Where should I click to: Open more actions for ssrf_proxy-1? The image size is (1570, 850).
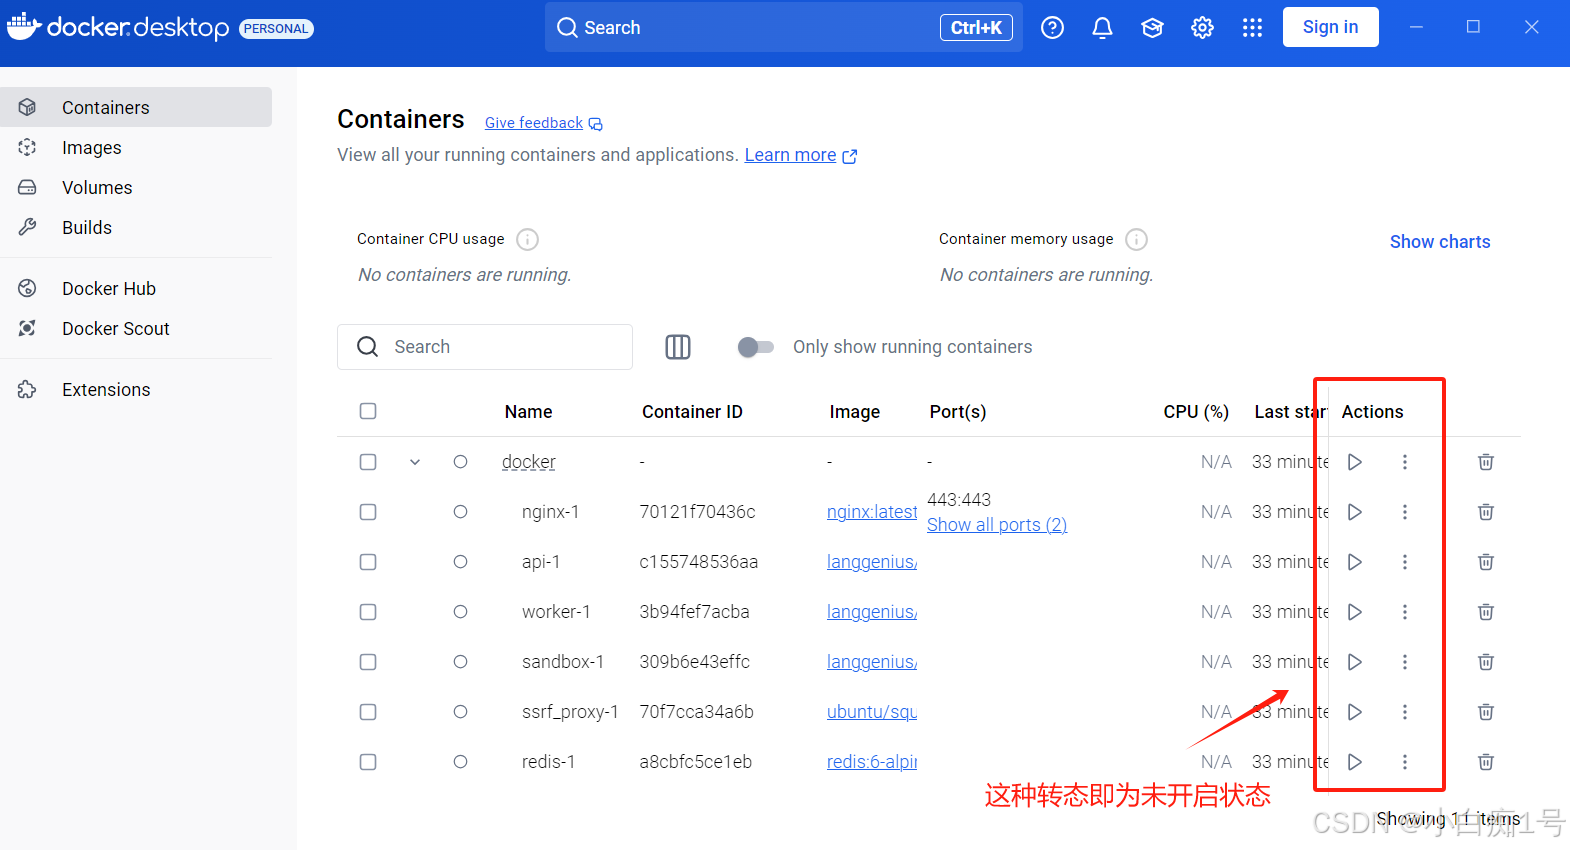click(1405, 712)
